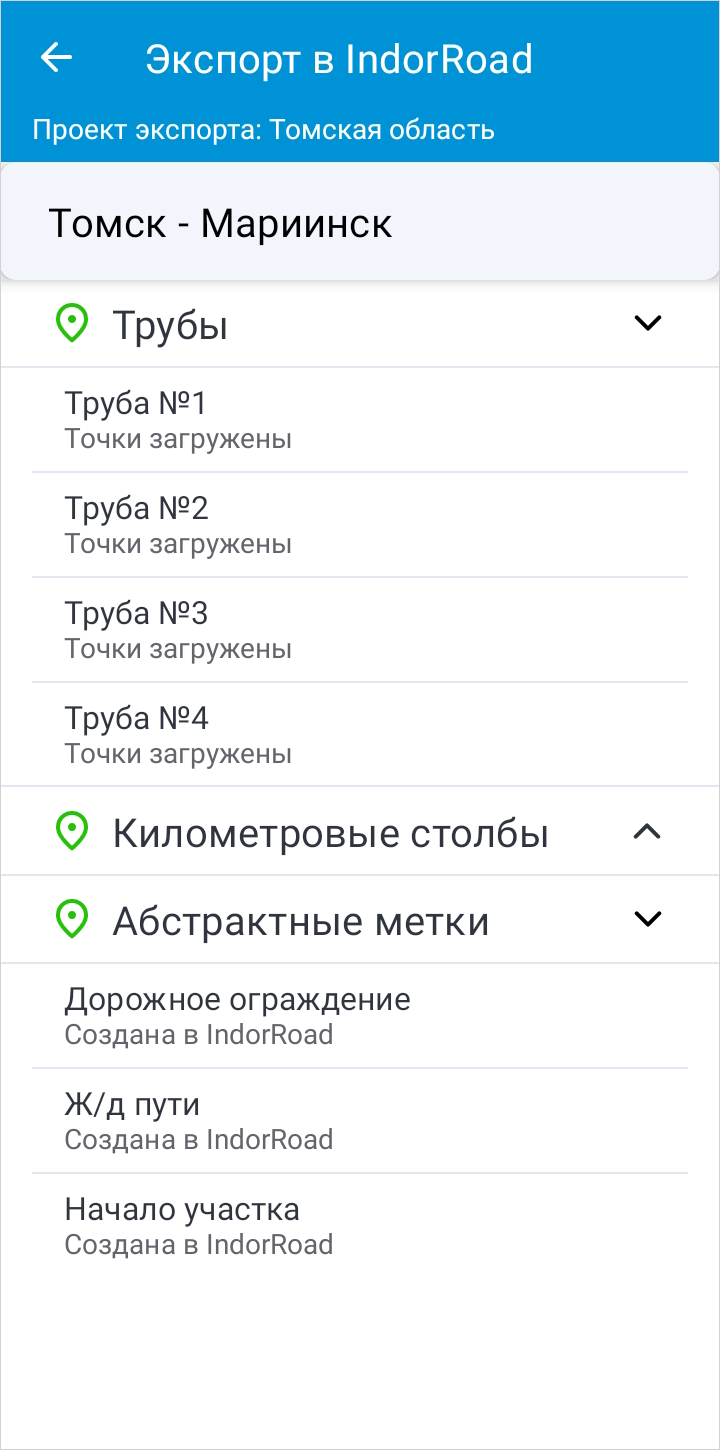The width and height of the screenshot is (720, 1450).
Task: Click the pin icon beside Километровые столбы
Action: tap(71, 832)
